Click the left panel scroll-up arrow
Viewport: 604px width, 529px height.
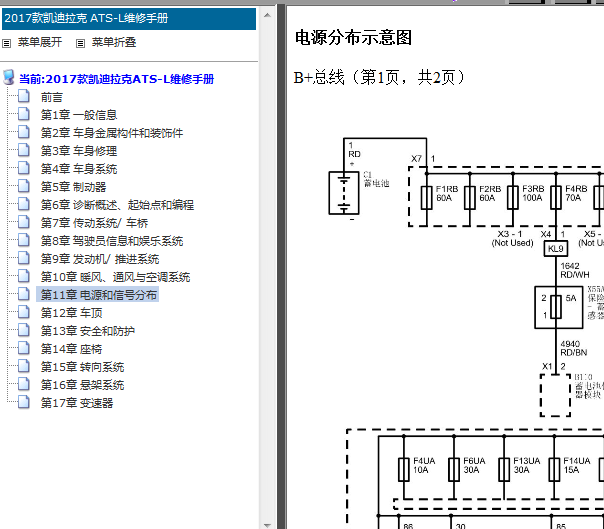pos(267,15)
